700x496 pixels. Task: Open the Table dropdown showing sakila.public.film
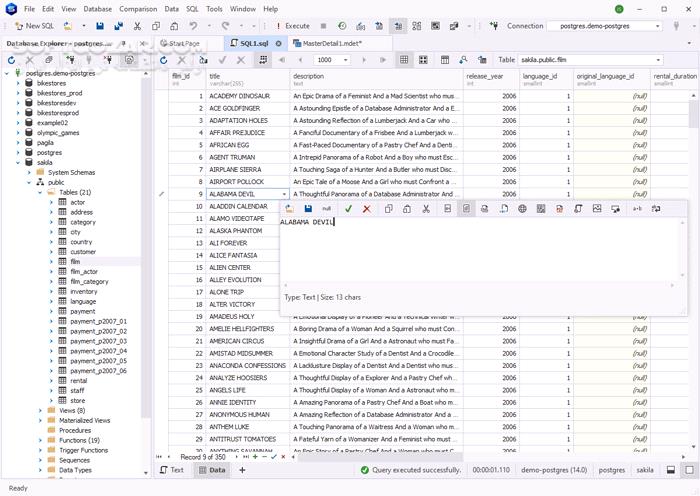coord(590,60)
